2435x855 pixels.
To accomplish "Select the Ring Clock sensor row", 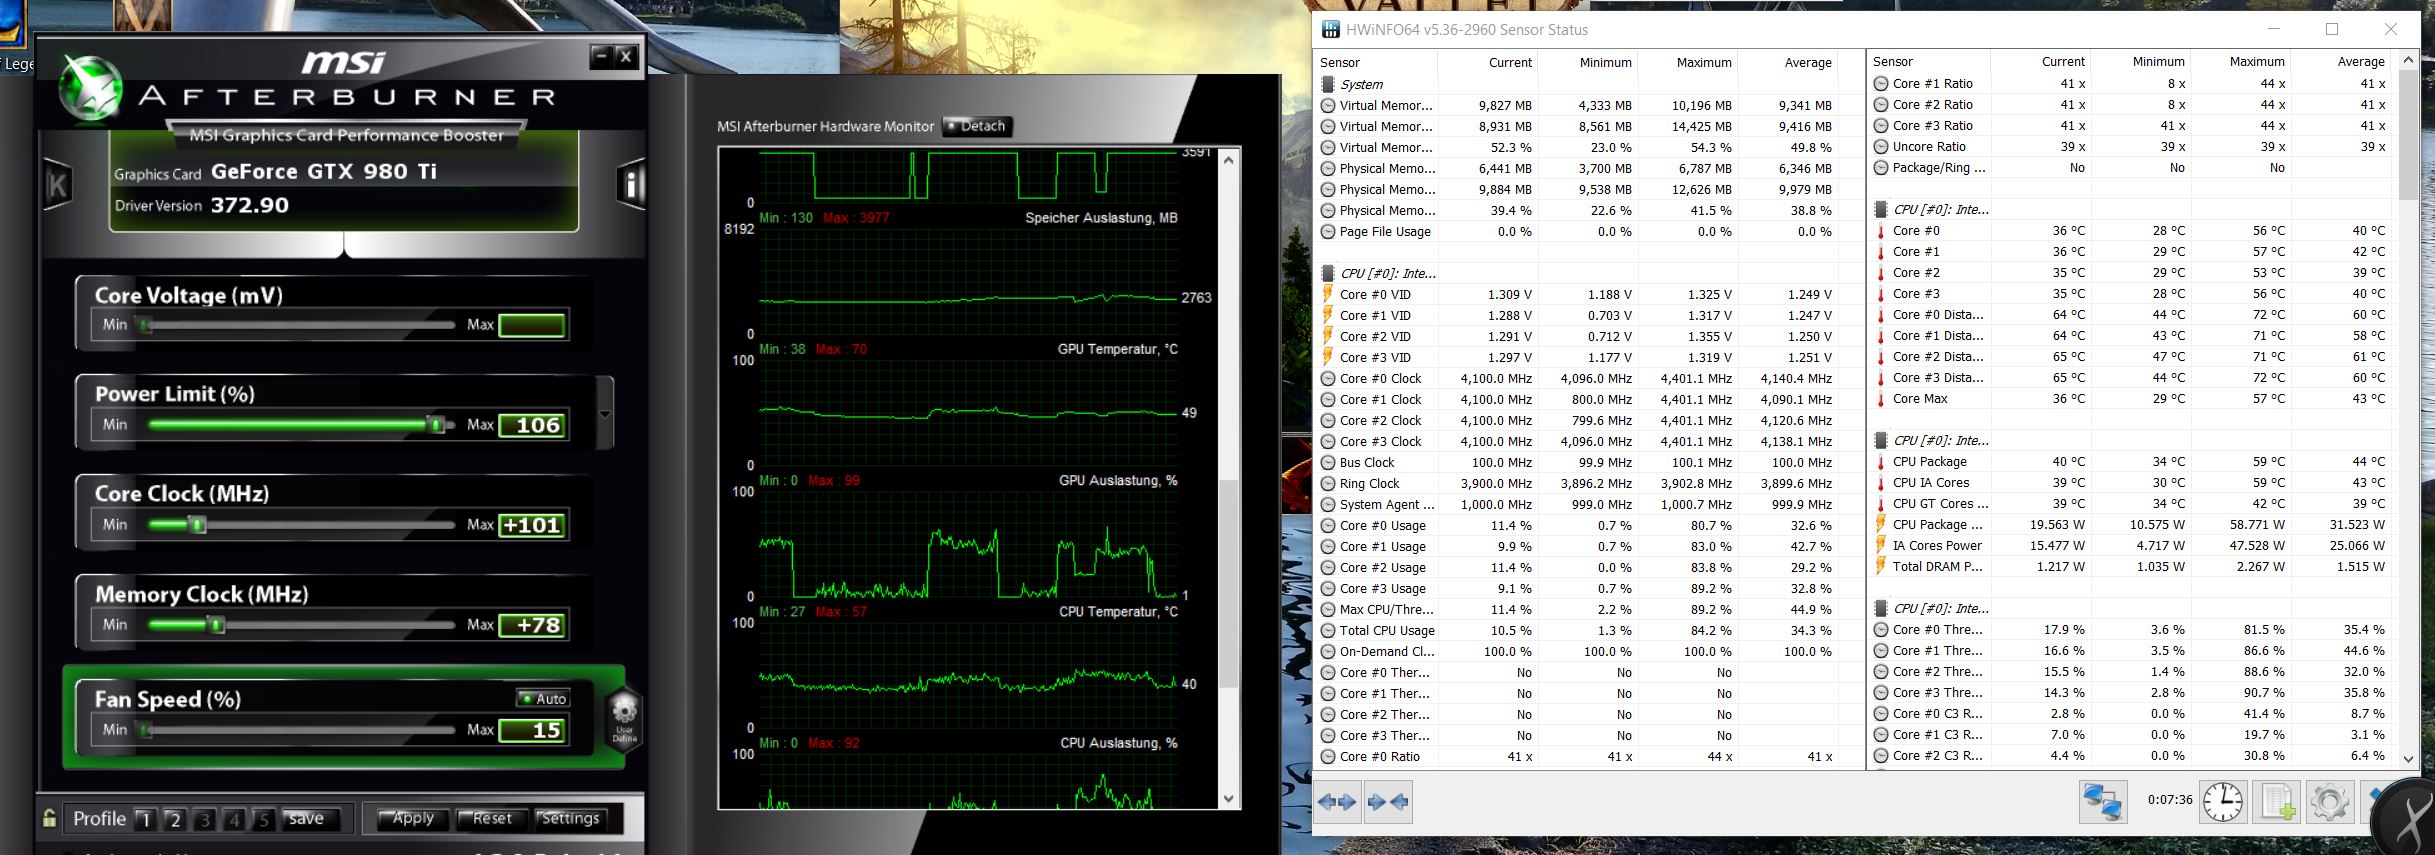I will pyautogui.click(x=1588, y=483).
